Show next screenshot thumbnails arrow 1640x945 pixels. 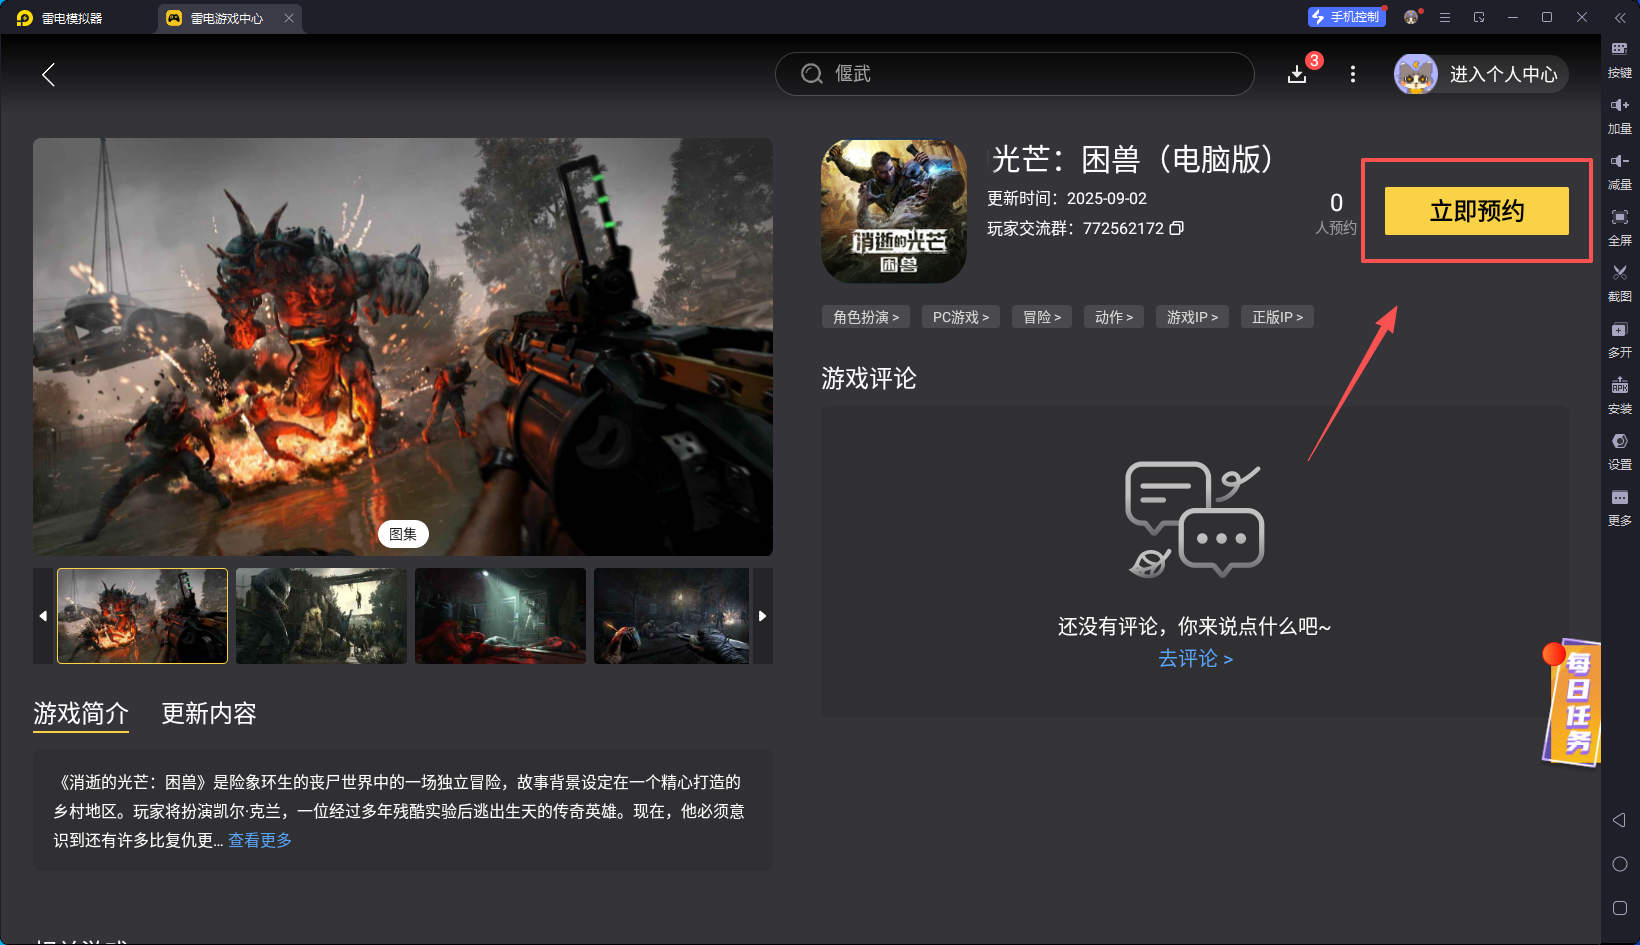click(x=763, y=616)
